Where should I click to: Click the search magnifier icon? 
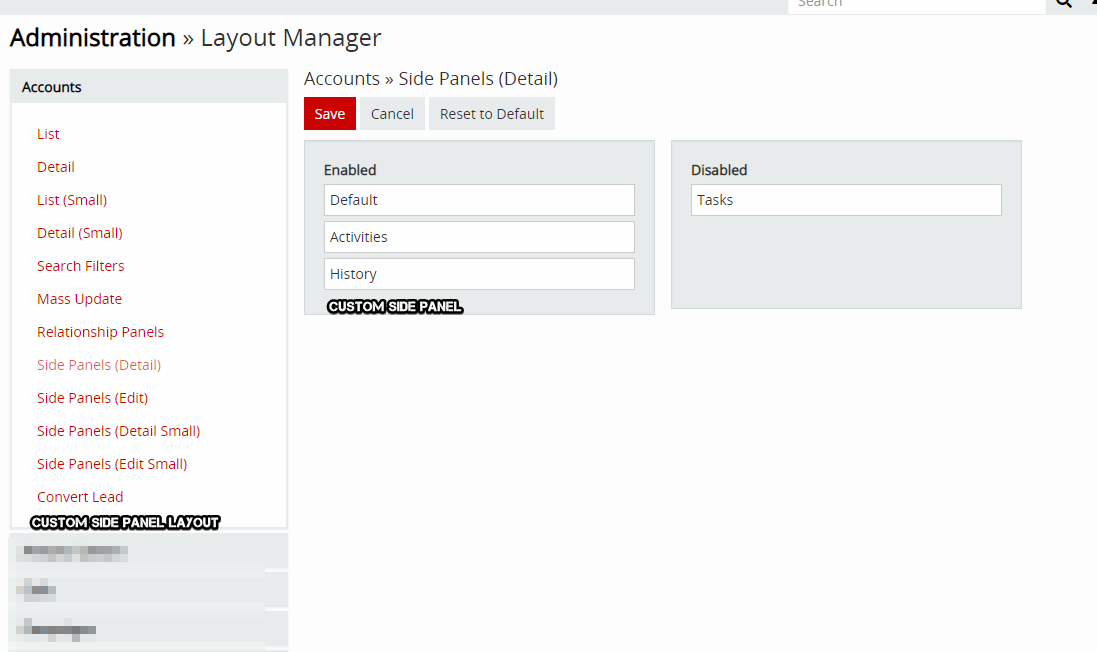tap(1063, 4)
